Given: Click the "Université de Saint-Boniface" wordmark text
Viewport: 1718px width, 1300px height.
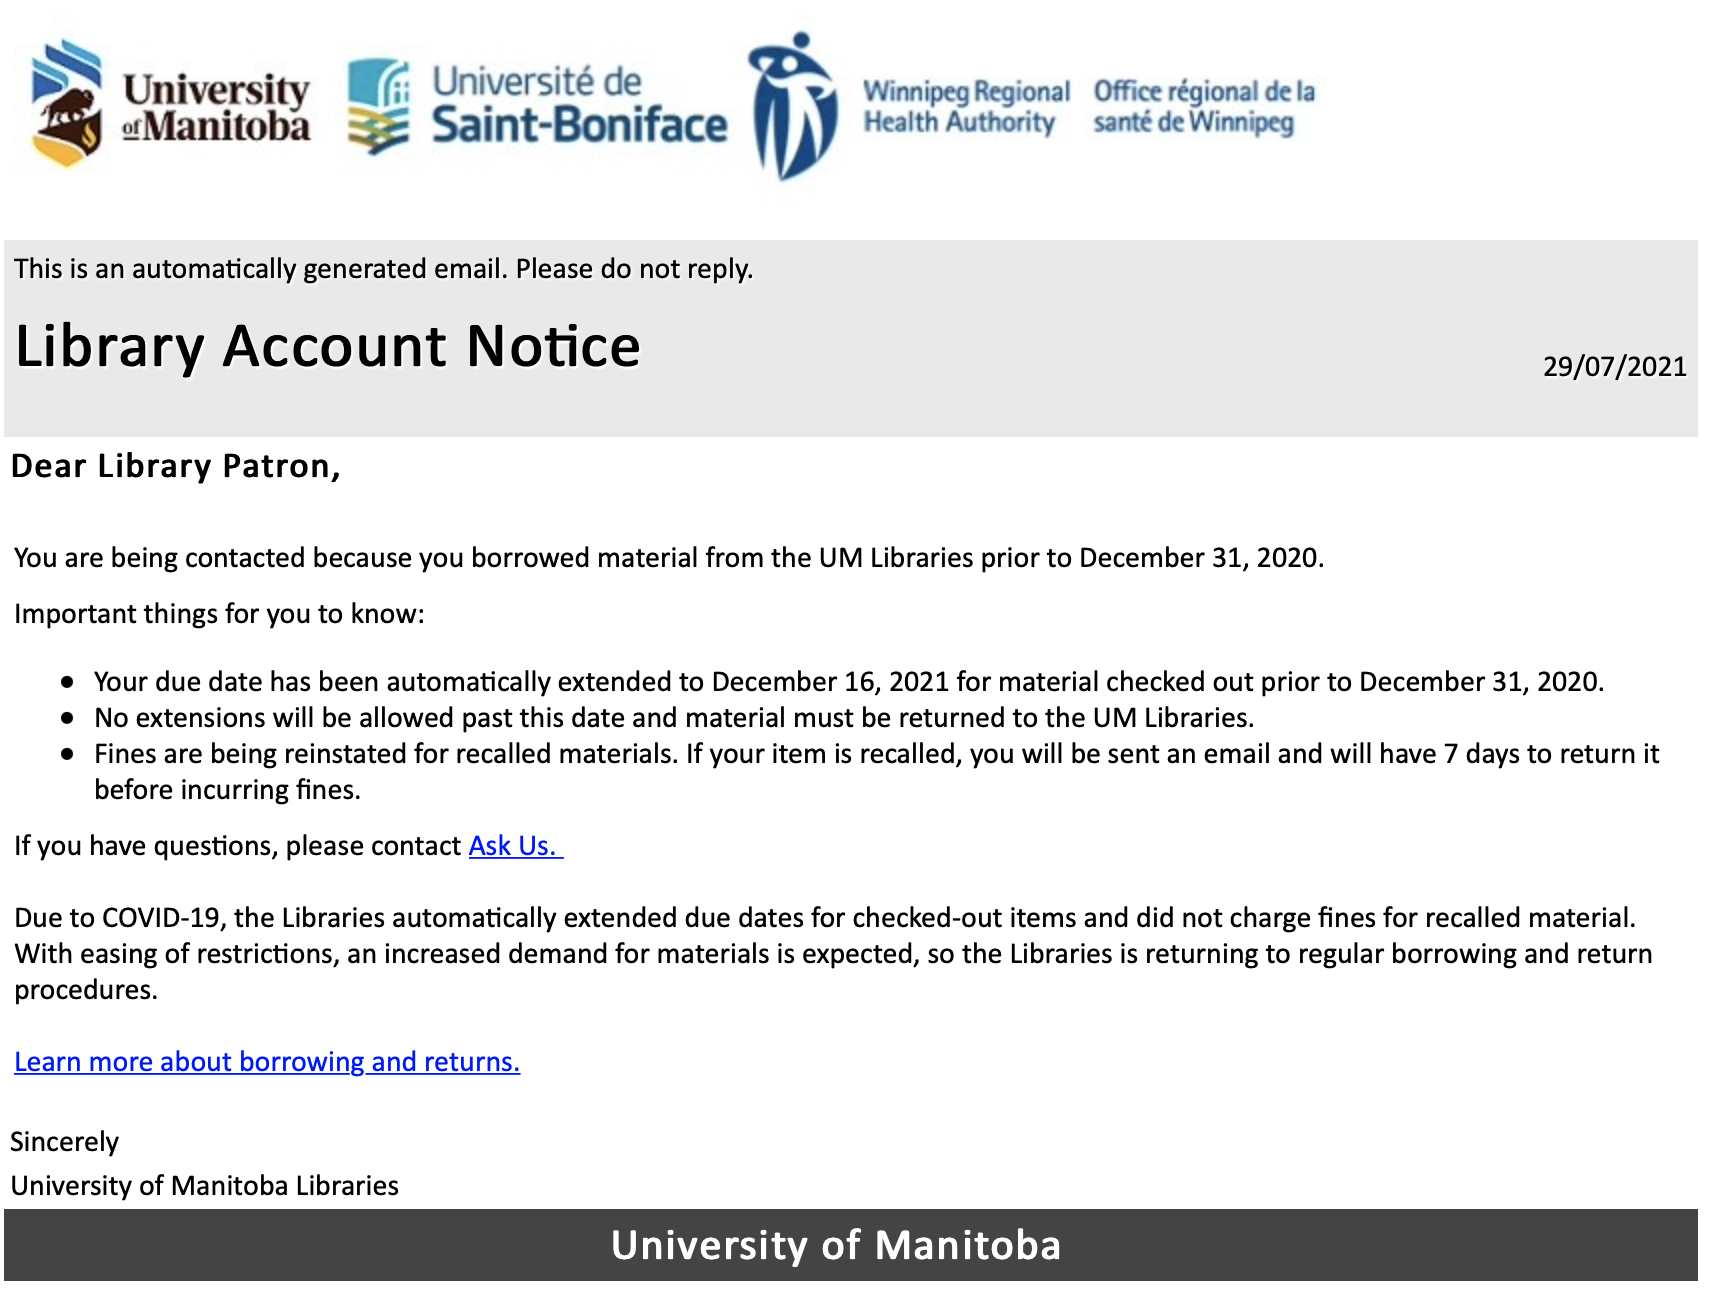Looking at the screenshot, I should click(x=578, y=106).
